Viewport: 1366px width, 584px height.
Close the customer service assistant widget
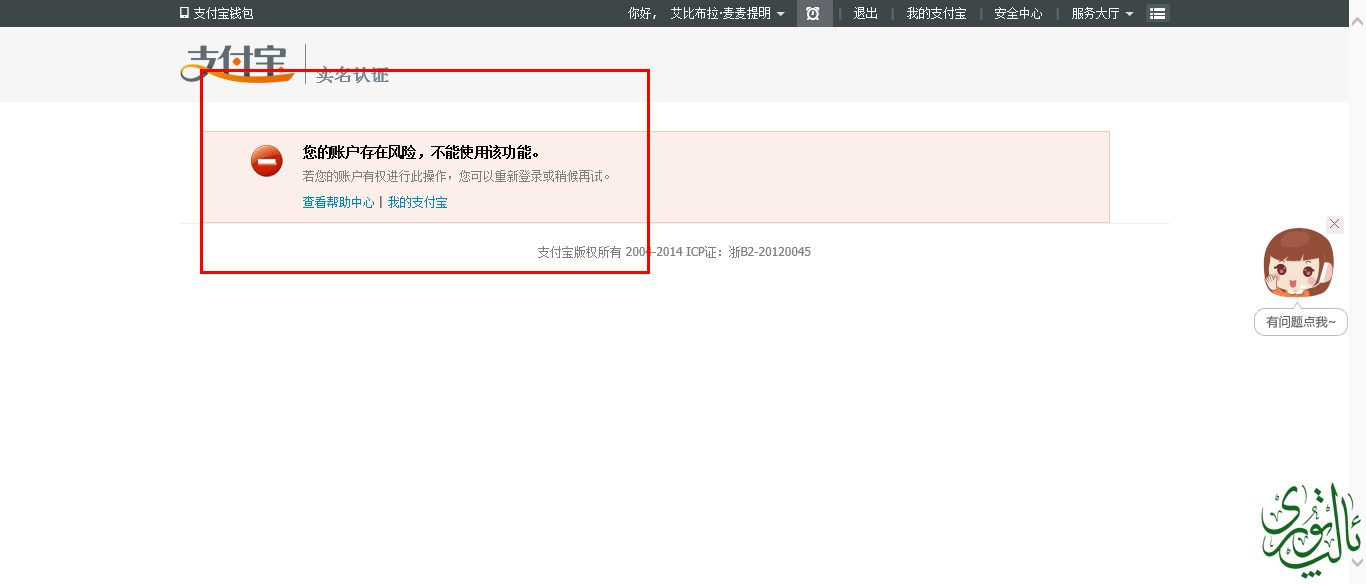(x=1335, y=224)
